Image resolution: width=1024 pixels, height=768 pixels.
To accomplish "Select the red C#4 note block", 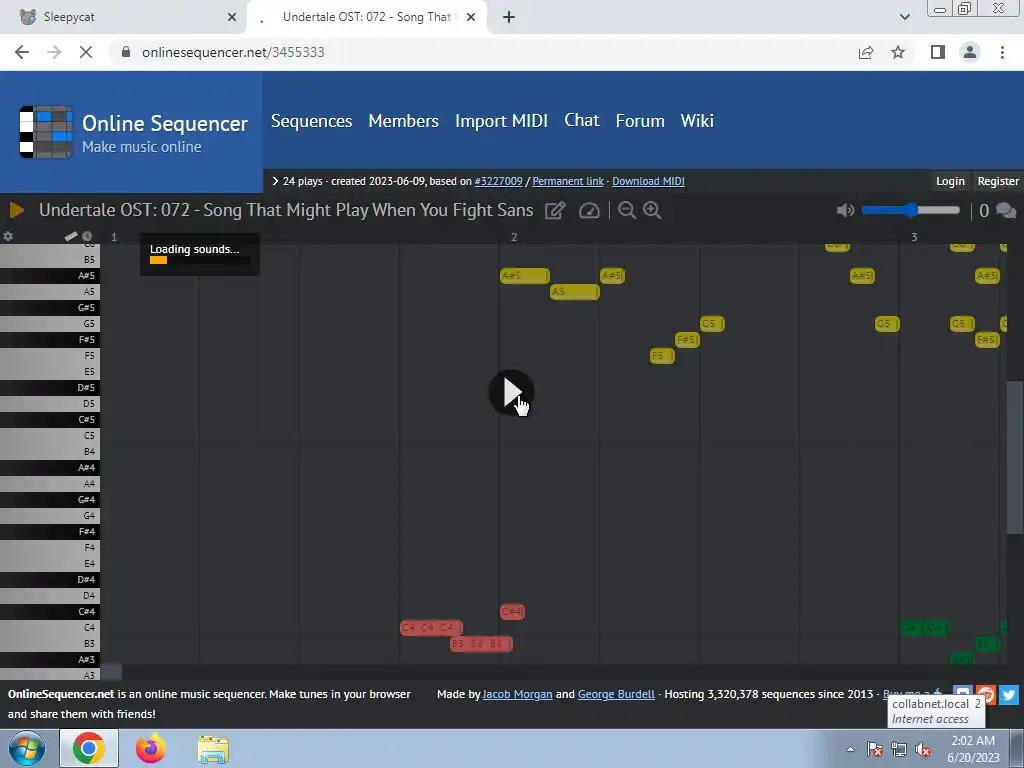I will click(512, 611).
